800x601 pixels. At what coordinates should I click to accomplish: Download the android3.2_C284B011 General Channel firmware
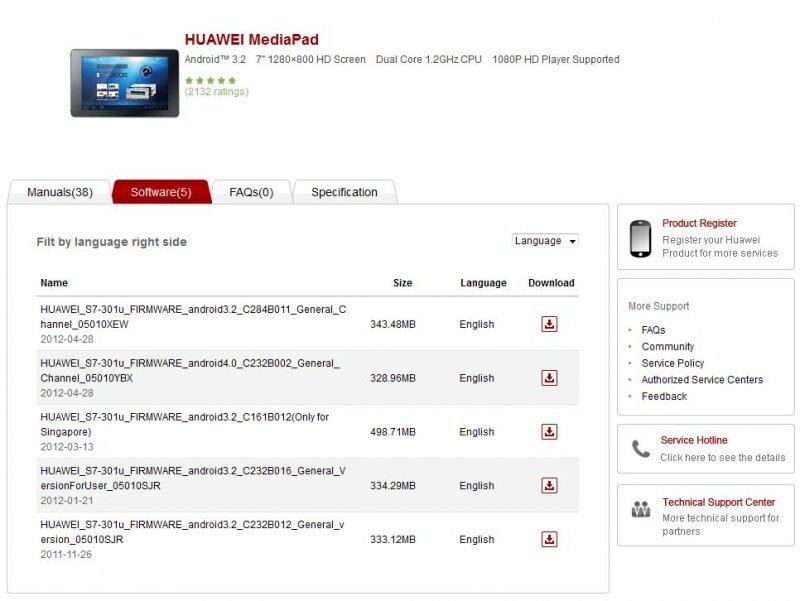pyautogui.click(x=550, y=324)
